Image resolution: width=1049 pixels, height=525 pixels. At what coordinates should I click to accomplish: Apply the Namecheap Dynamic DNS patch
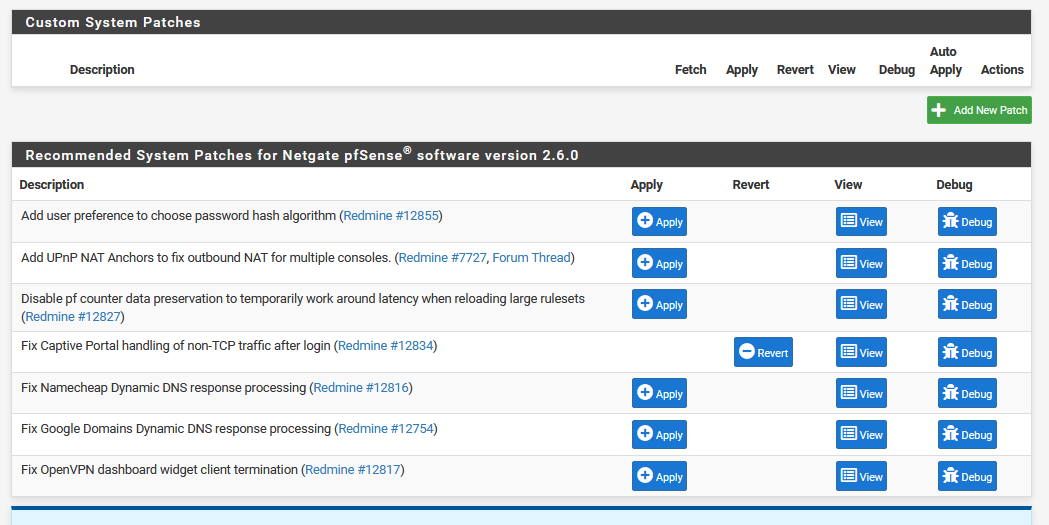pyautogui.click(x=659, y=393)
